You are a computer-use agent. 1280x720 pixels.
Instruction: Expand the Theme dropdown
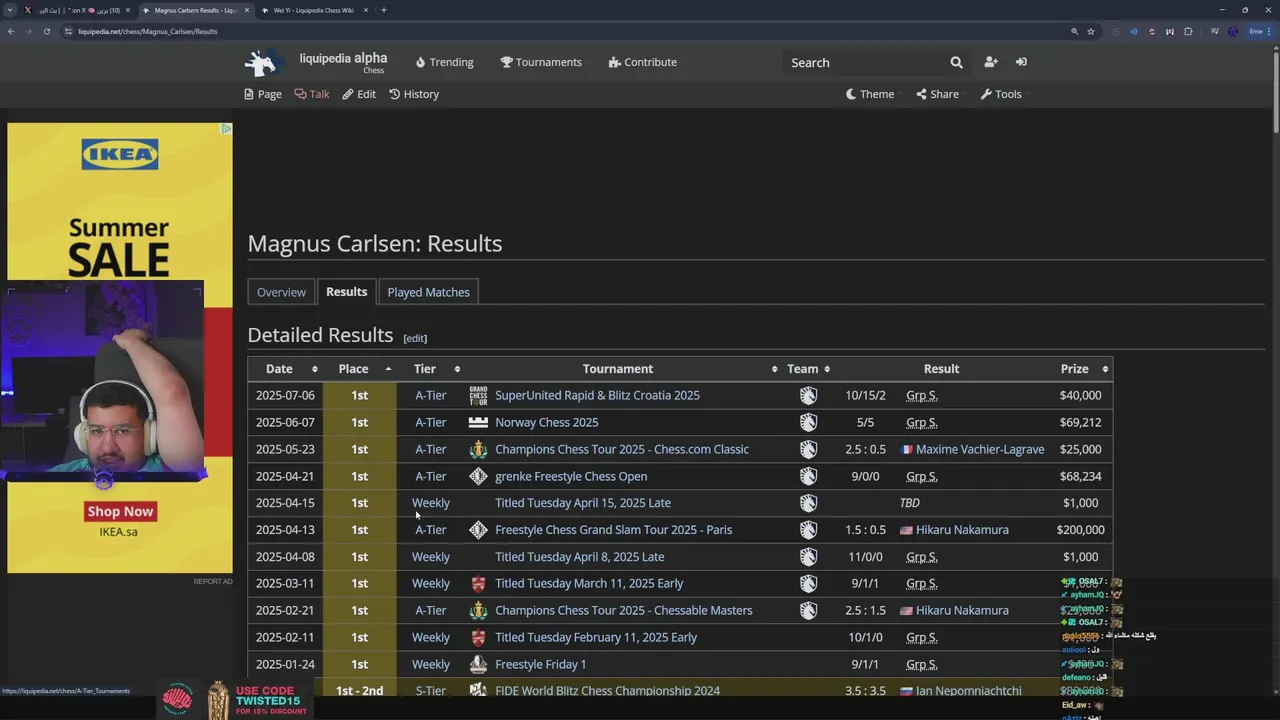pyautogui.click(x=871, y=94)
